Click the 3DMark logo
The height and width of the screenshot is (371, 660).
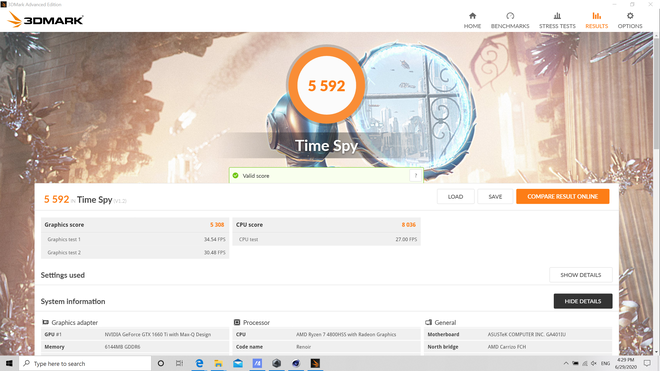(45, 20)
